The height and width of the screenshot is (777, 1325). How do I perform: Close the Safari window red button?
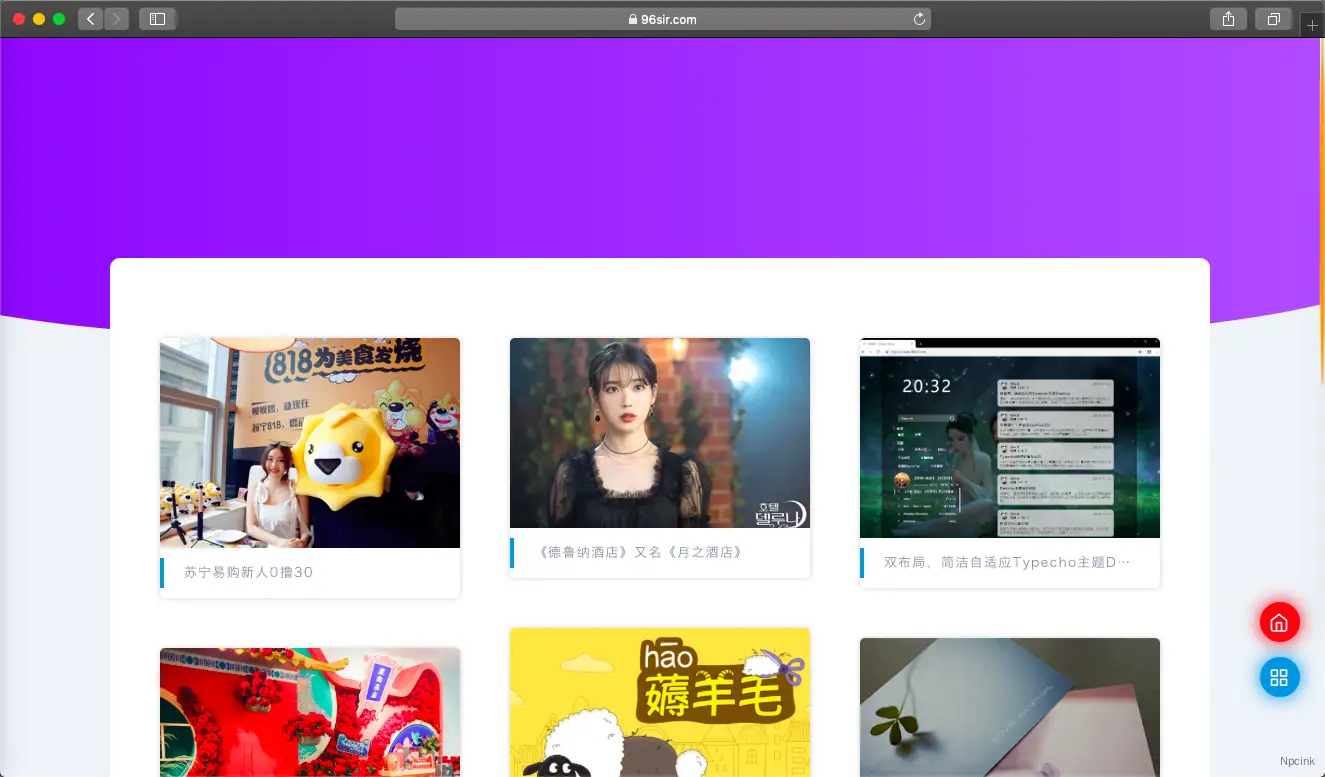coord(19,19)
